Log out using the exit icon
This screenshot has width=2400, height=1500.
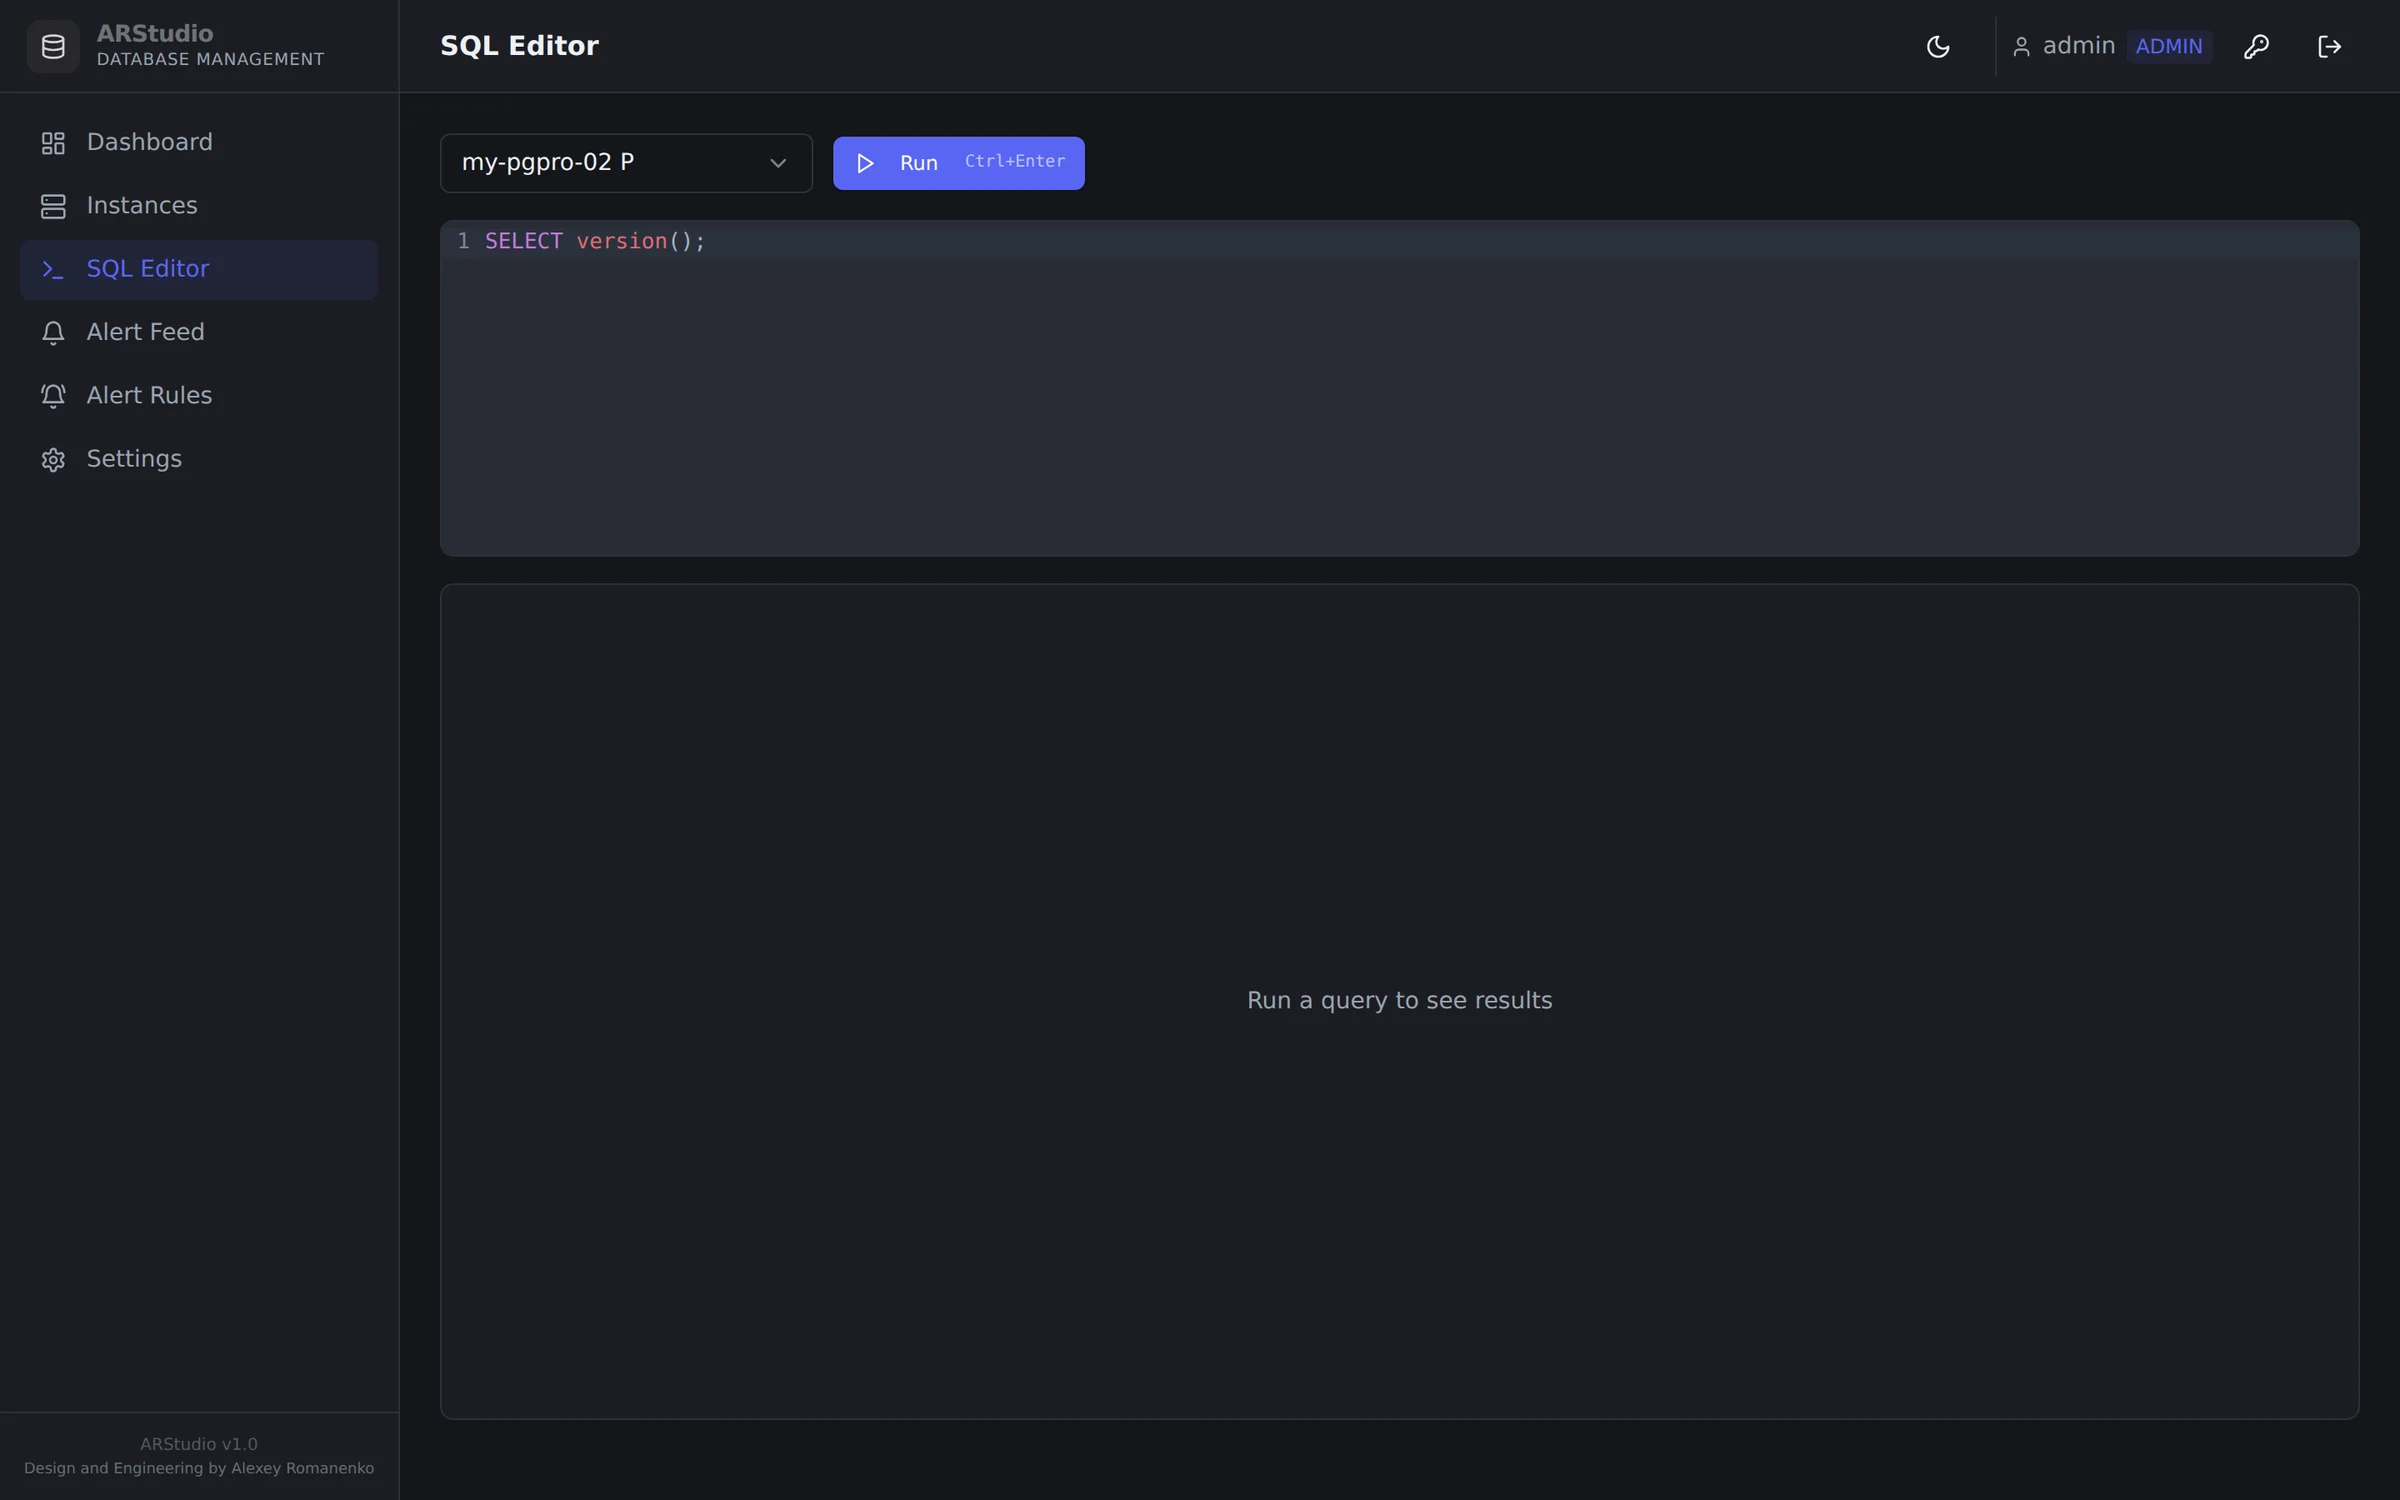(x=2329, y=46)
